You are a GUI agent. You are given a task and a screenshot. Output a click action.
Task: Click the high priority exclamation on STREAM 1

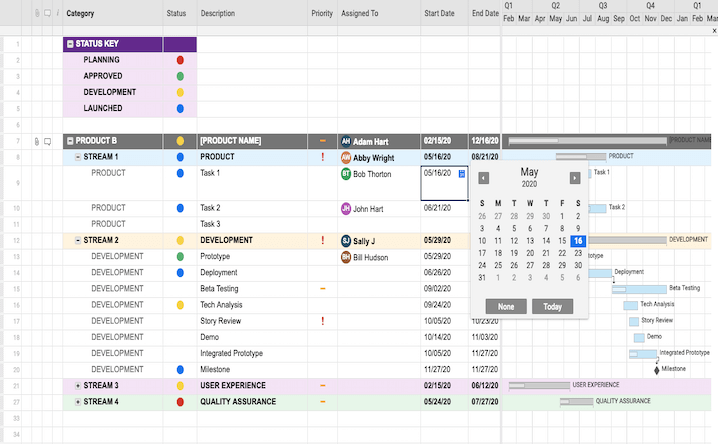click(322, 157)
